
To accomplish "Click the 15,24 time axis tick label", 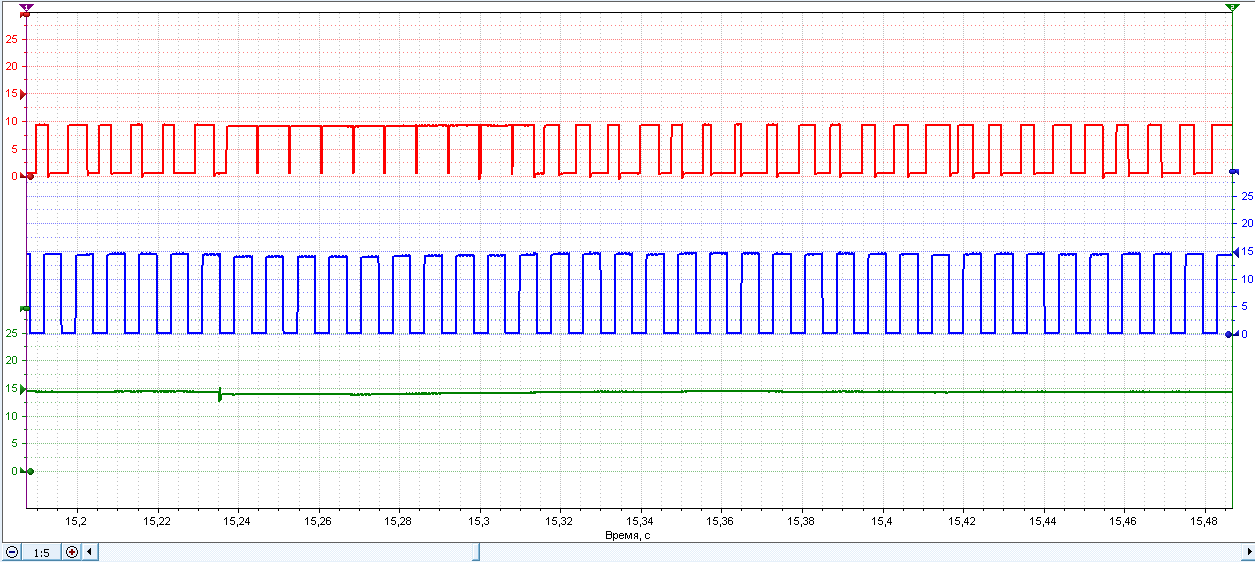I will (237, 522).
